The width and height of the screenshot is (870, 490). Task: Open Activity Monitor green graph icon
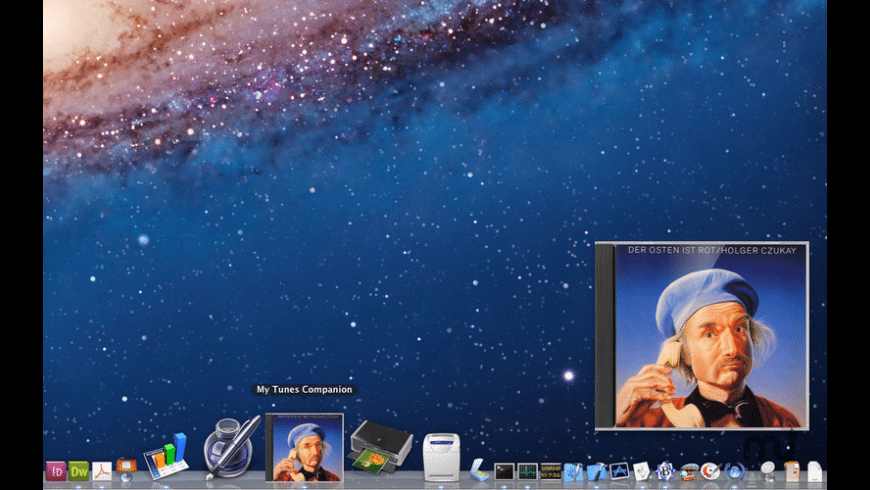(x=527, y=472)
